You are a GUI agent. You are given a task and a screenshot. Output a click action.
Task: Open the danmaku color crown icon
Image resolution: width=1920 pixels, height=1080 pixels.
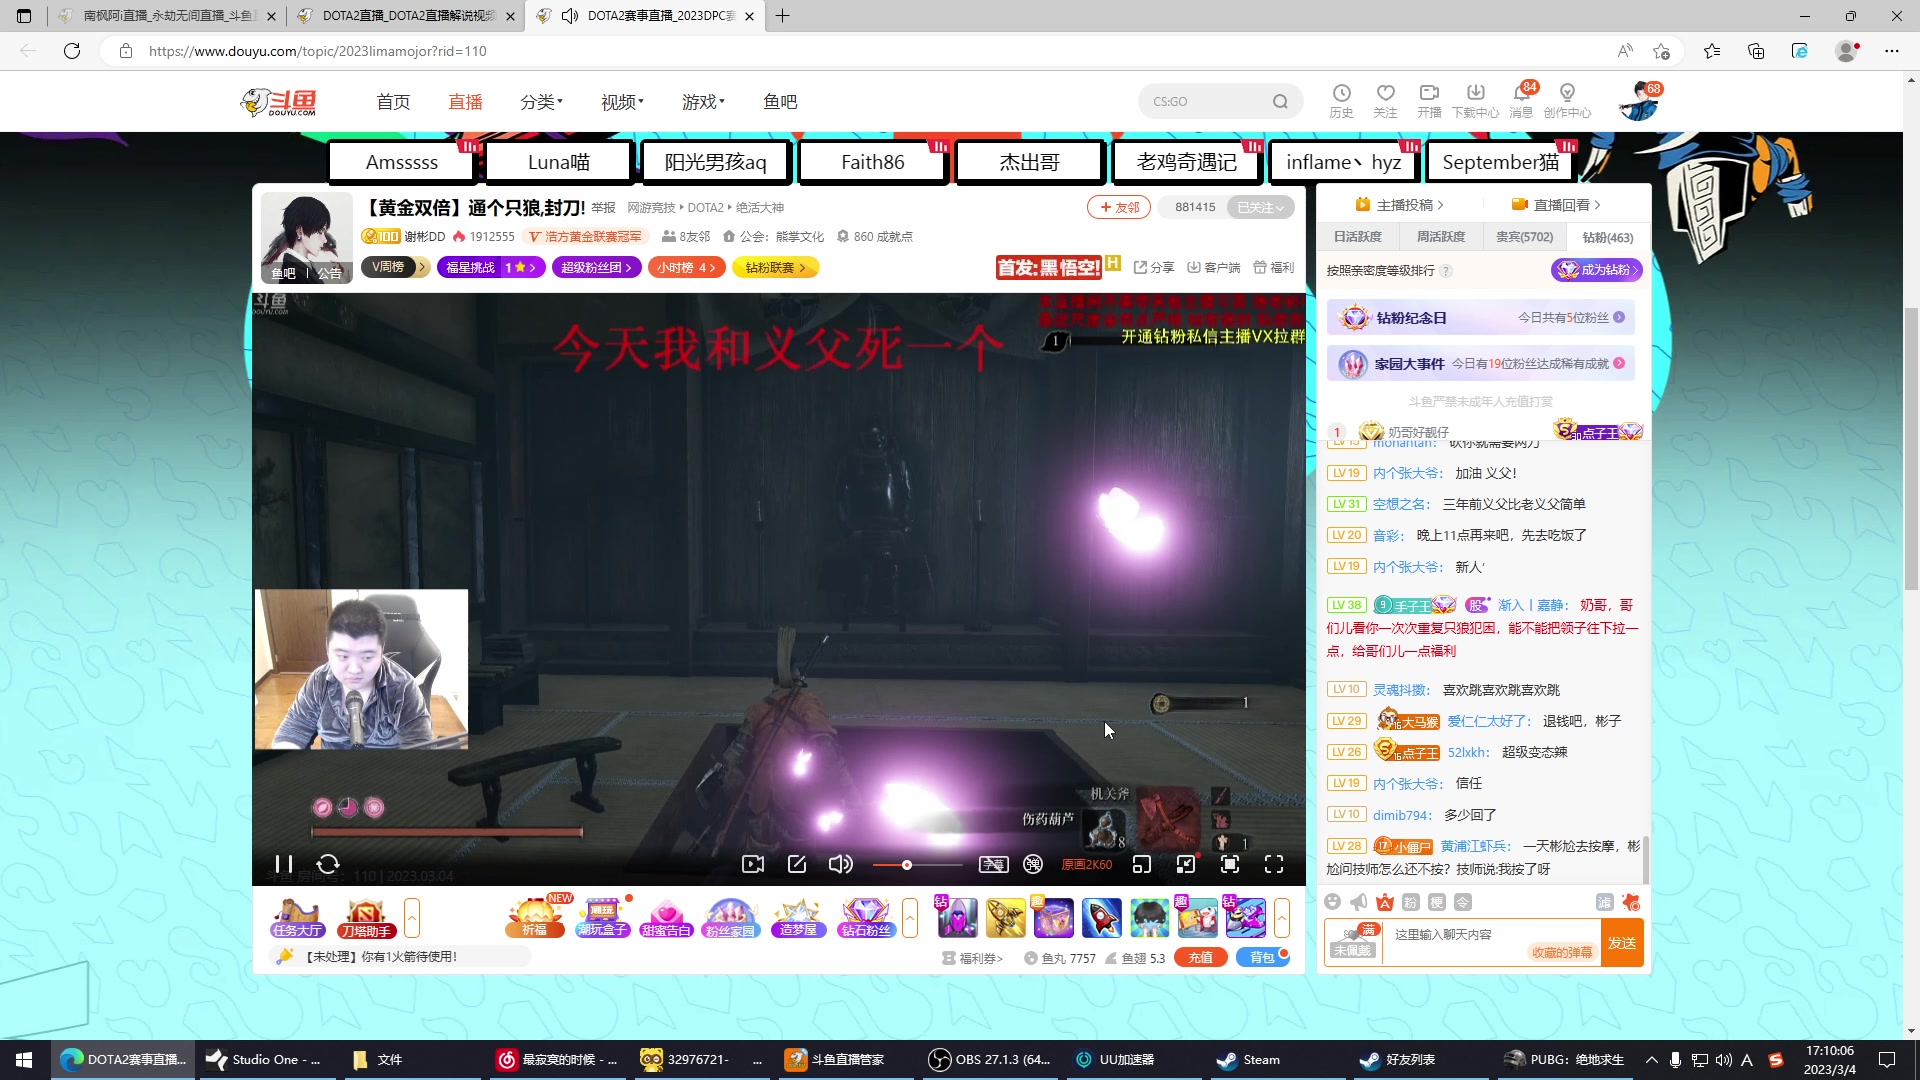(1385, 902)
